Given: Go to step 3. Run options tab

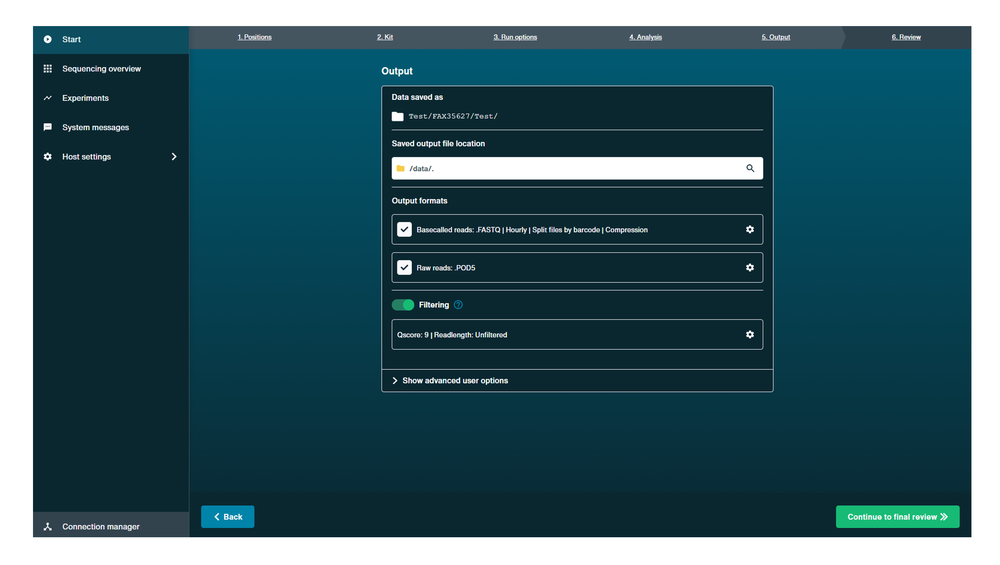Looking at the screenshot, I should pos(515,37).
